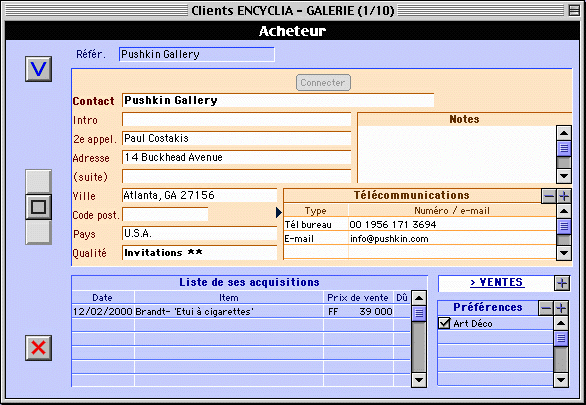Click the empty Intro field
The width and height of the screenshot is (586, 405).
(x=237, y=120)
